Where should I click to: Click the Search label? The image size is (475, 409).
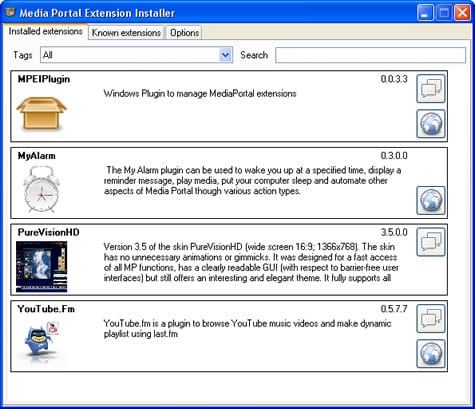coord(254,55)
